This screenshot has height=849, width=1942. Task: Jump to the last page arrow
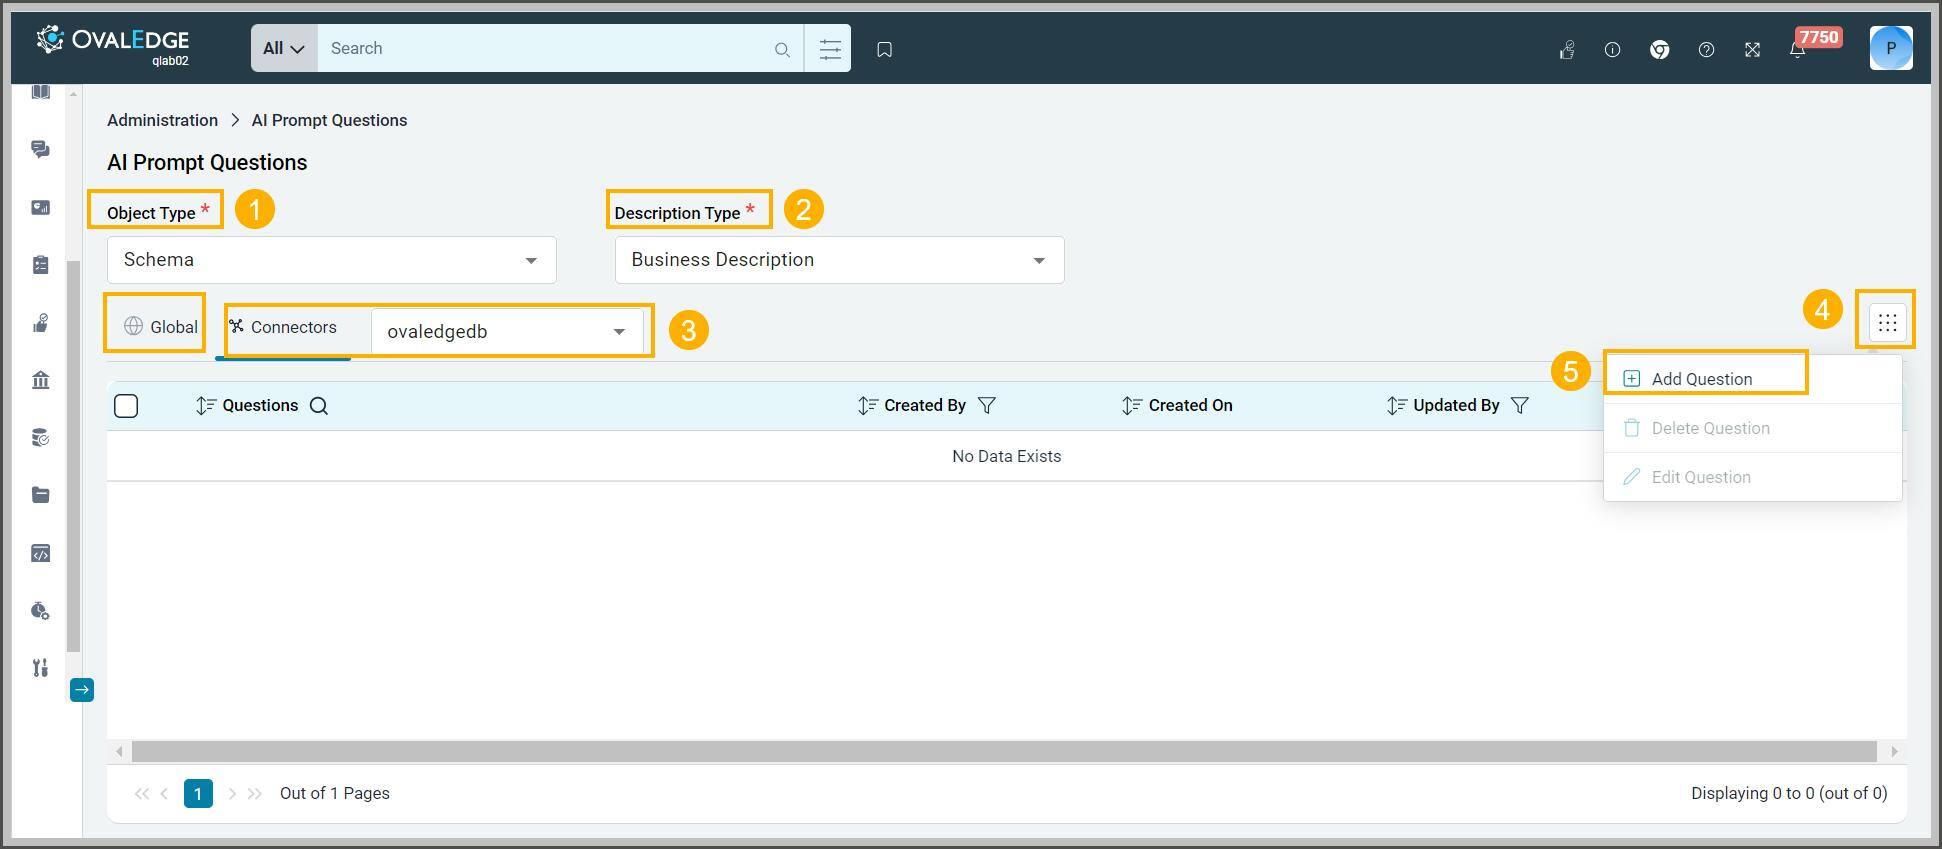pos(255,794)
